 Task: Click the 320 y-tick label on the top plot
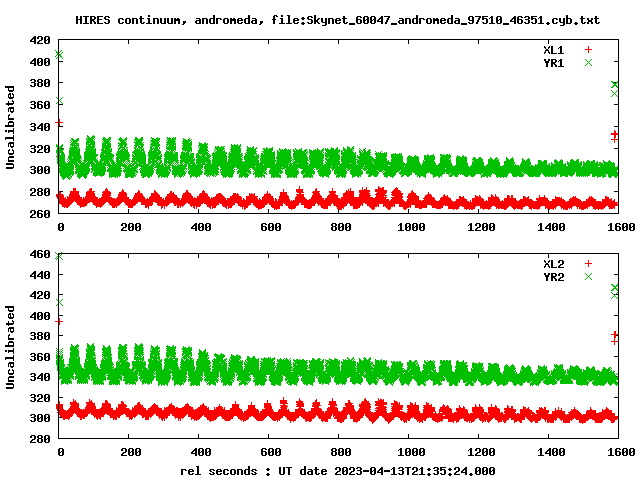point(40,149)
